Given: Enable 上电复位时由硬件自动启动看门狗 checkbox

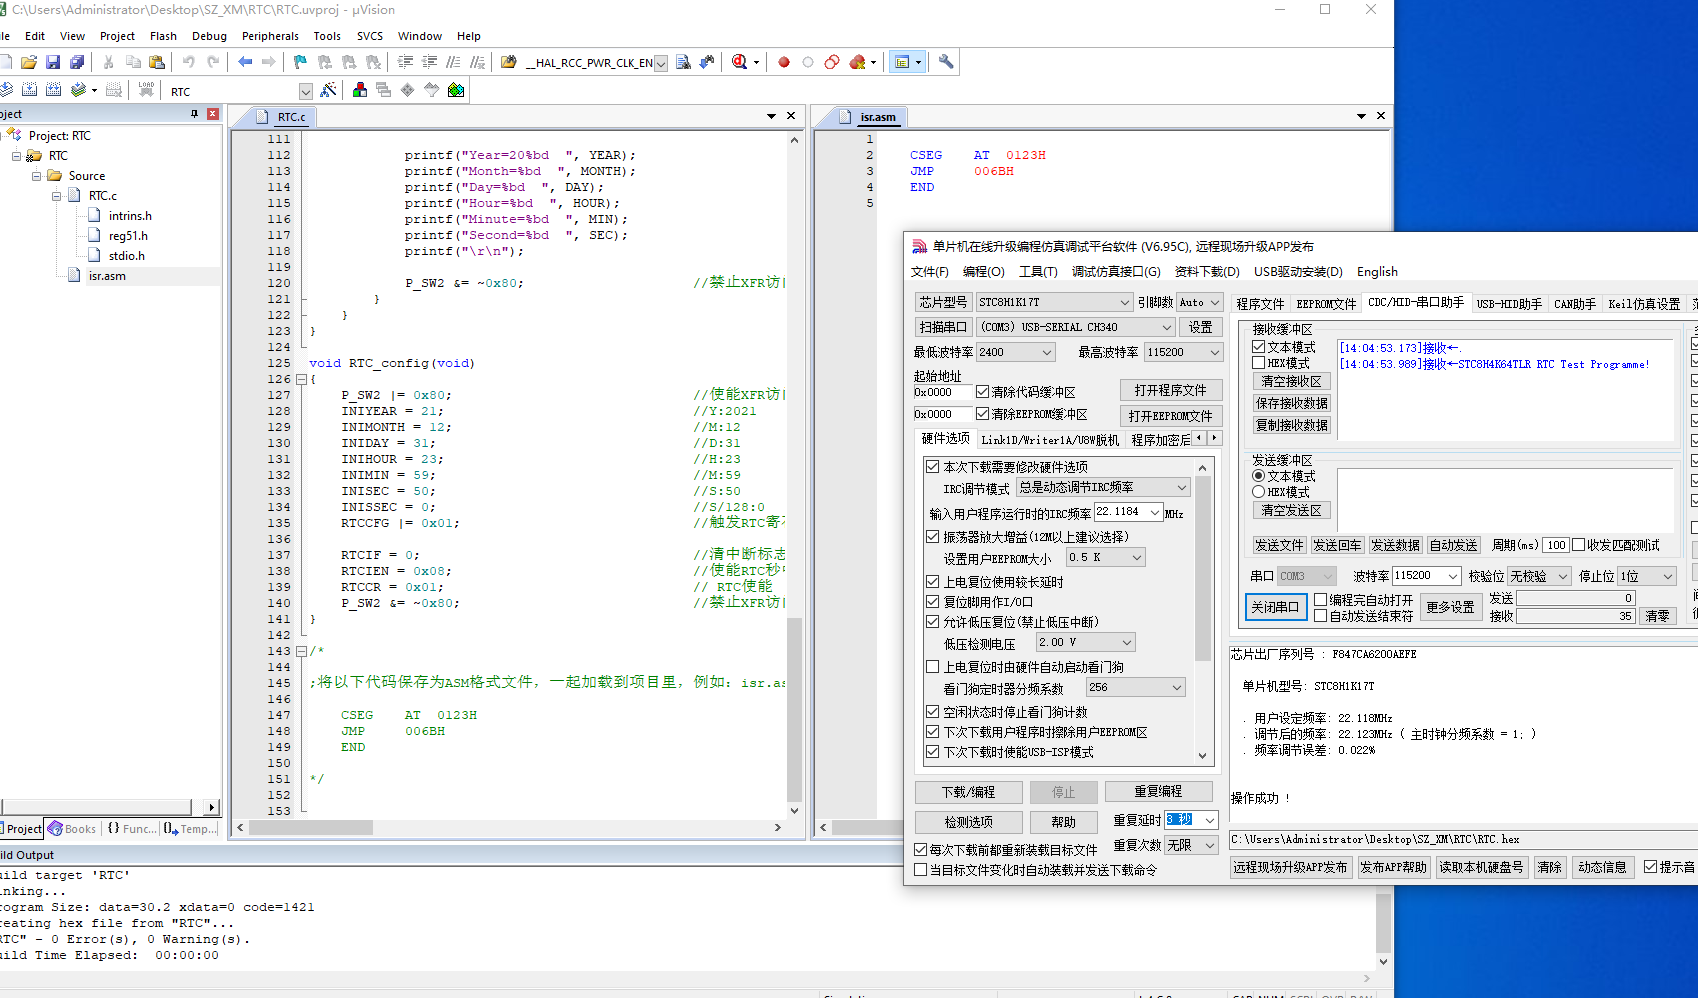Looking at the screenshot, I should pyautogui.click(x=932, y=667).
